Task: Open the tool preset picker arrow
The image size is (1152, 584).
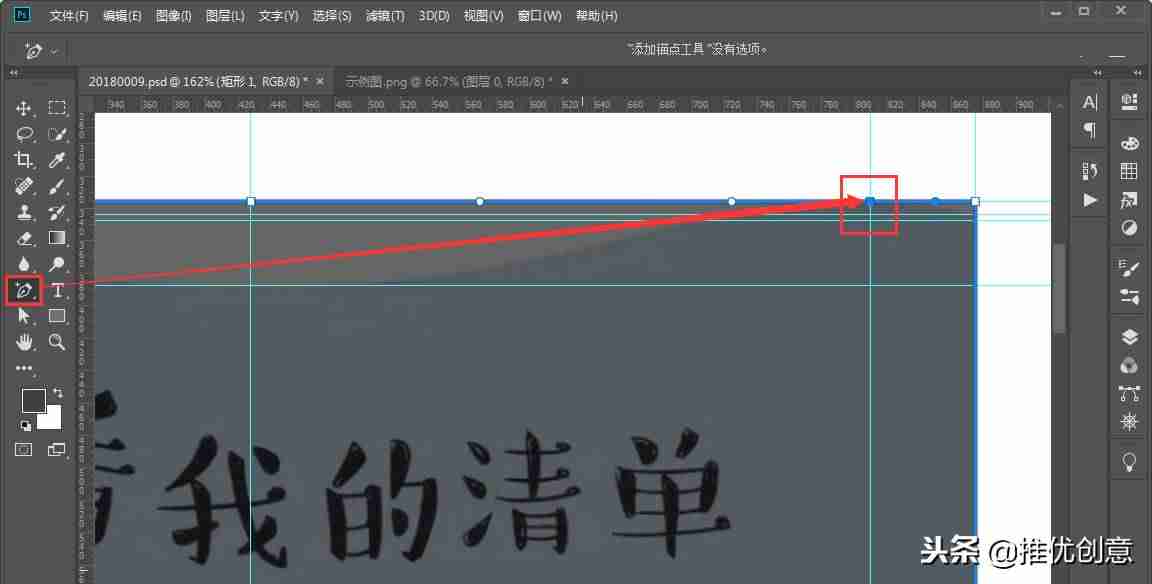Action: click(x=54, y=51)
